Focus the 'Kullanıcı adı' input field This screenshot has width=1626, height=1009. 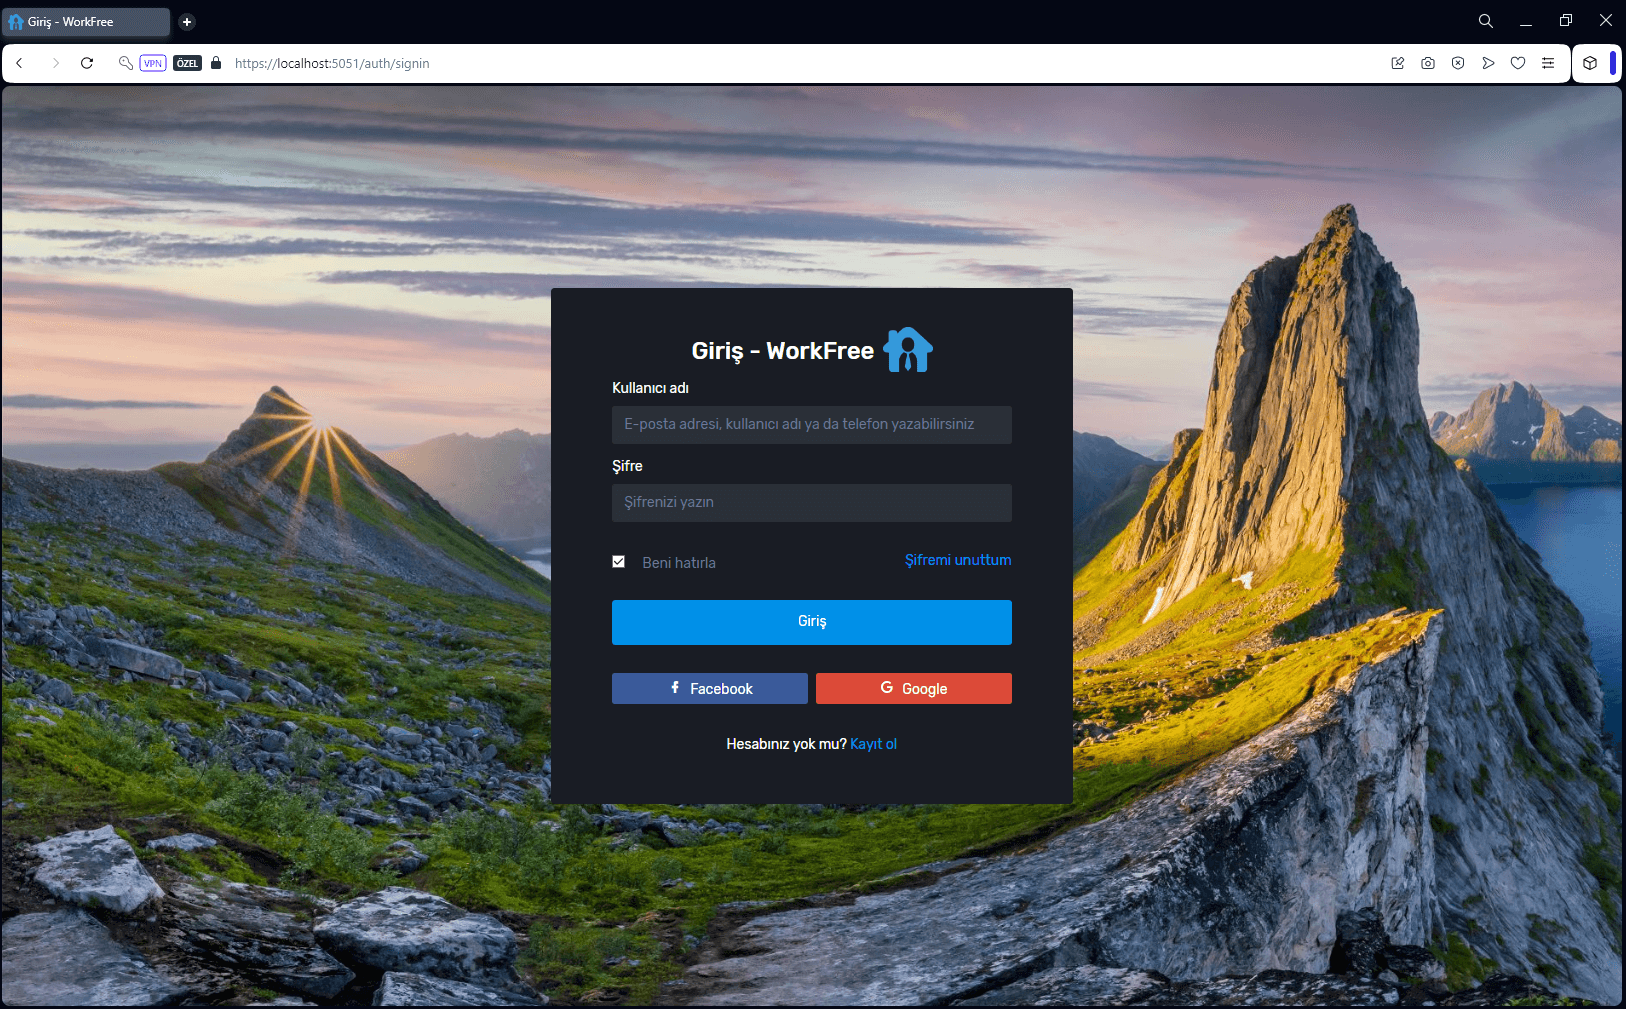pyautogui.click(x=812, y=424)
